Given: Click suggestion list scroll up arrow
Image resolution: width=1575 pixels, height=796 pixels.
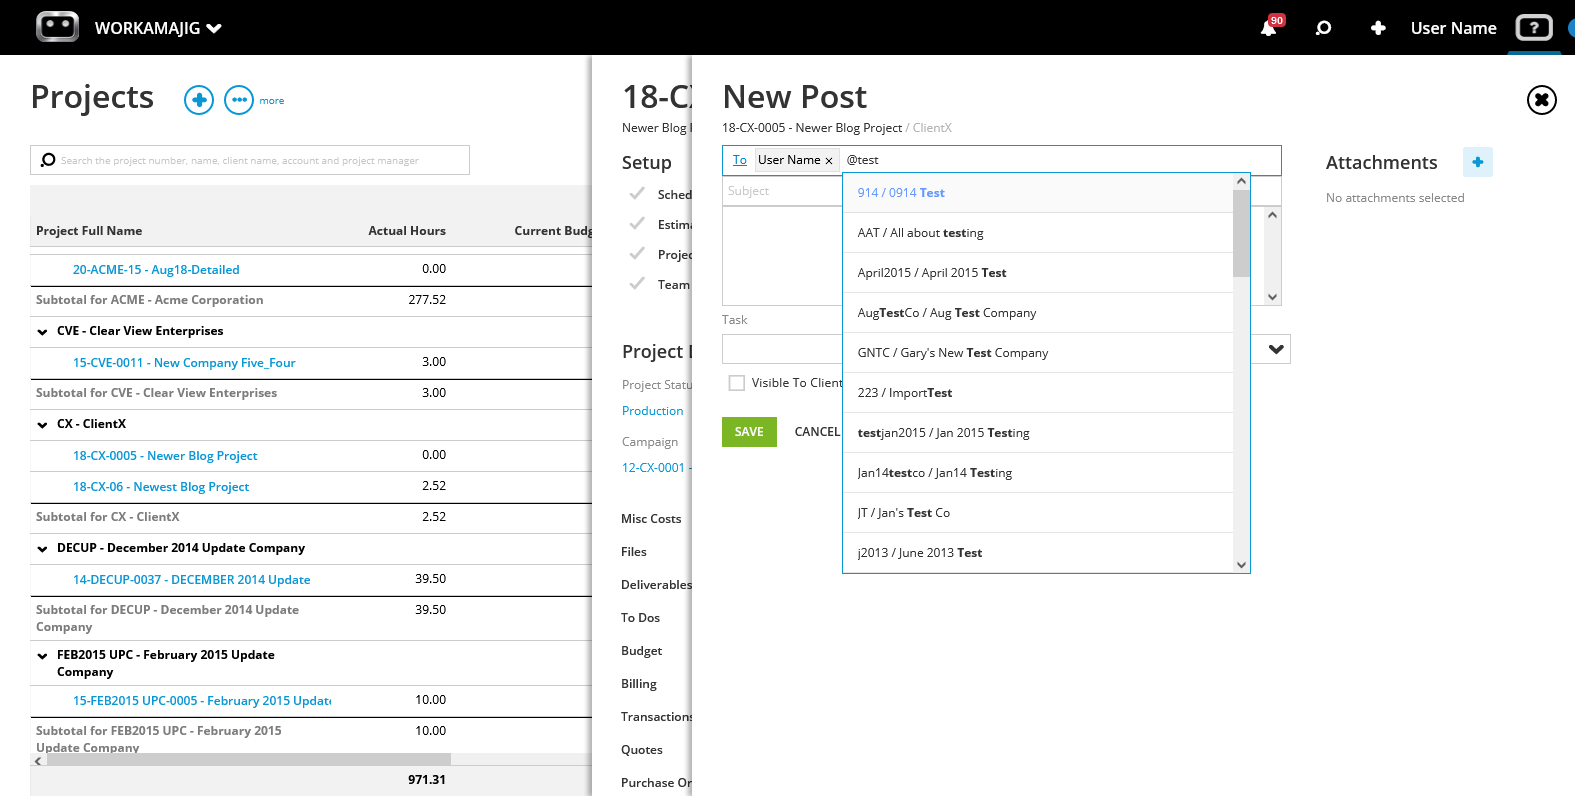Looking at the screenshot, I should coord(1241,181).
